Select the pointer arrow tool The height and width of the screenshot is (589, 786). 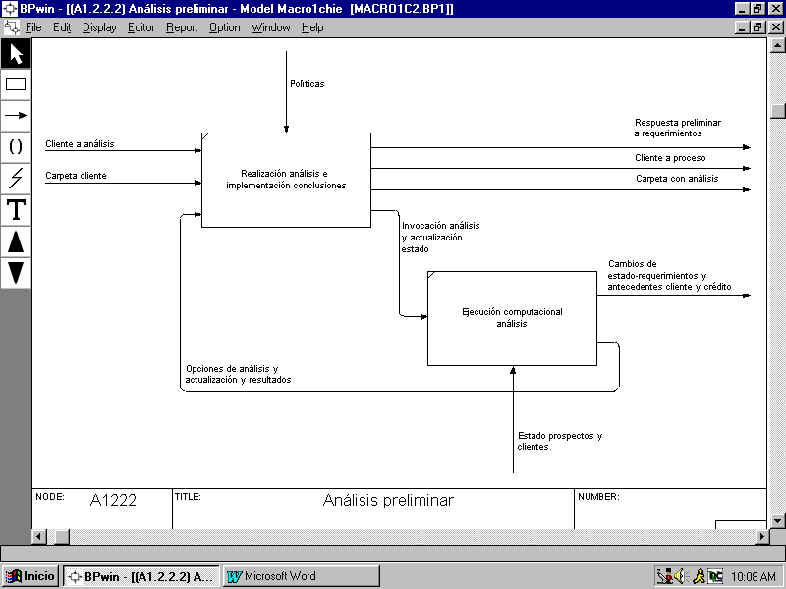pos(16,53)
